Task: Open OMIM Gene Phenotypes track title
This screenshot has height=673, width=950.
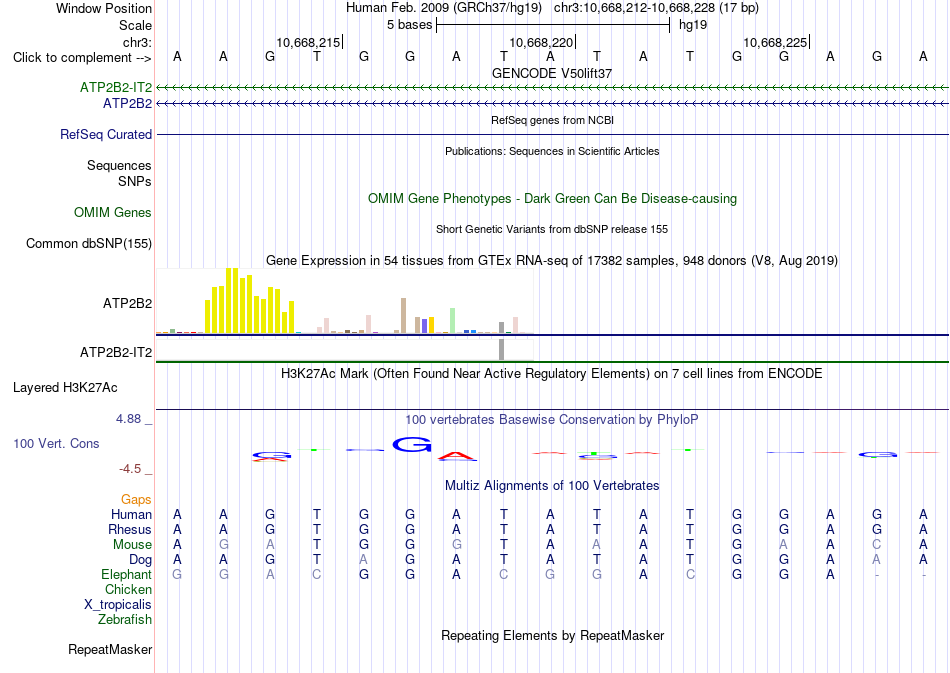Action: (552, 199)
